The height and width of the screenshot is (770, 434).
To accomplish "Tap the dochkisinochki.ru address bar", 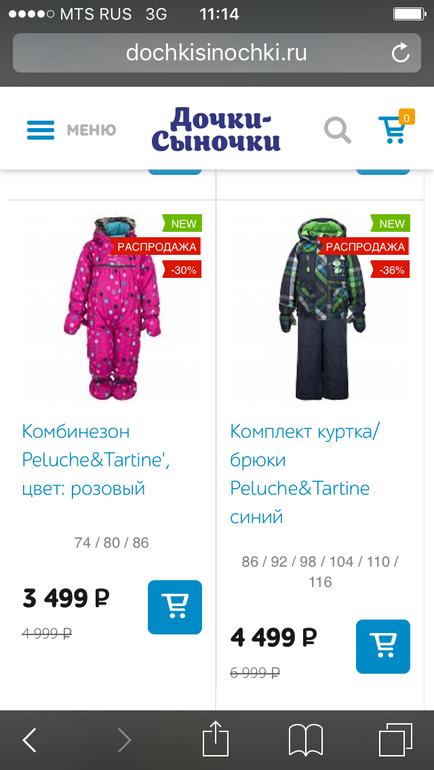I will [217, 53].
